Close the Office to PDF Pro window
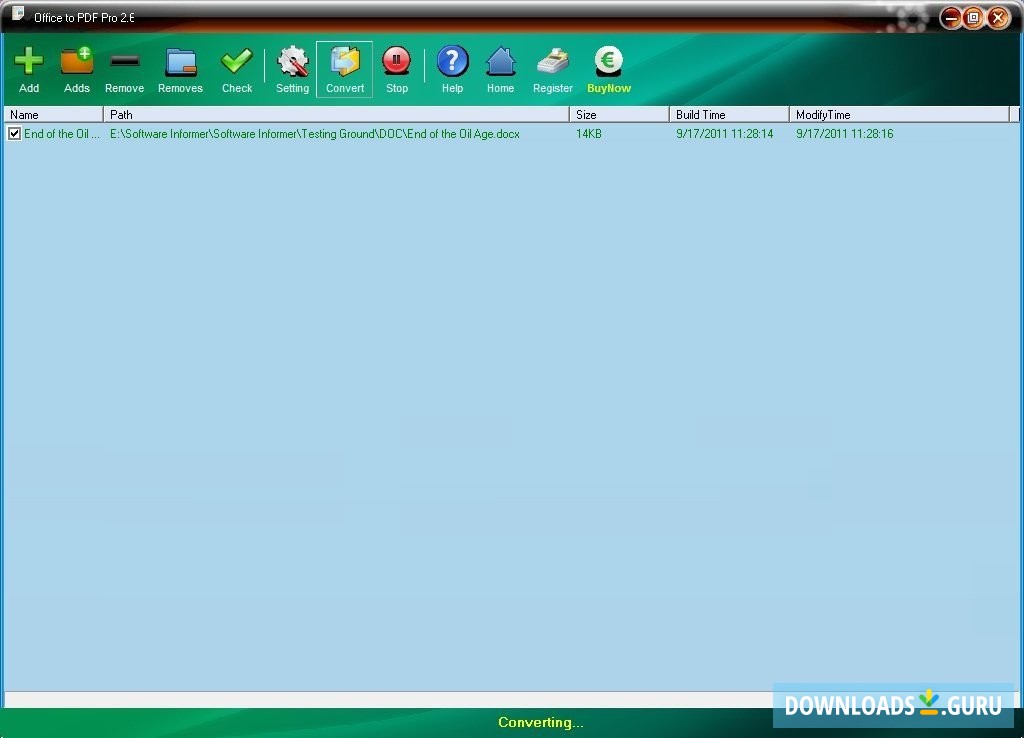Image resolution: width=1024 pixels, height=738 pixels. click(x=999, y=18)
